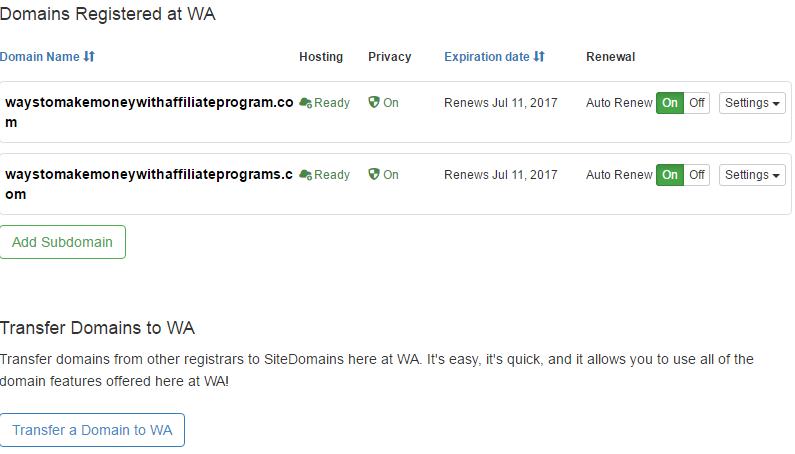Enable Auto Renew On for second domain
The image size is (795, 454).
pos(670,175)
